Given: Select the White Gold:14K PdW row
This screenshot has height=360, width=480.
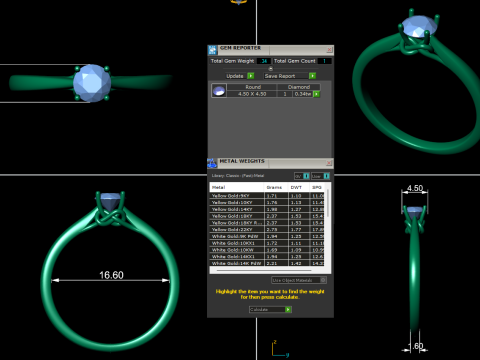Looking at the screenshot, I should pyautogui.click(x=267, y=263).
